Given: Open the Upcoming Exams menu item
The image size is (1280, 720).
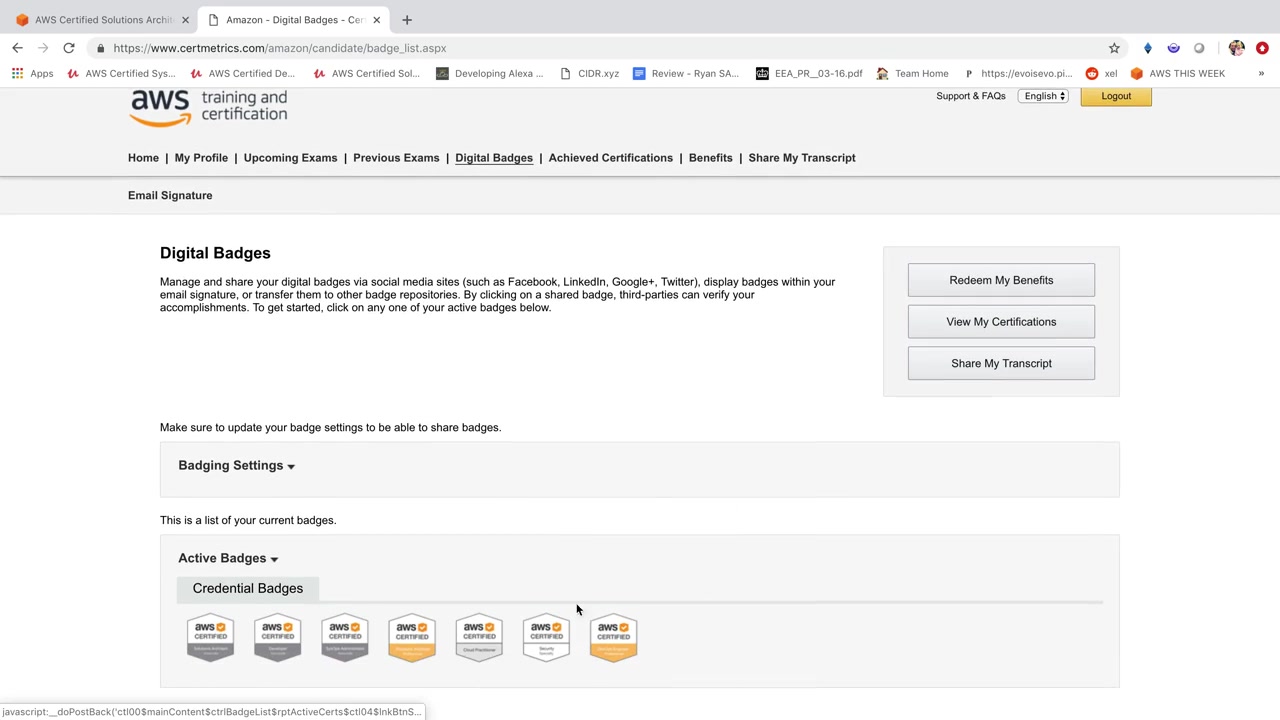Looking at the screenshot, I should click(290, 158).
